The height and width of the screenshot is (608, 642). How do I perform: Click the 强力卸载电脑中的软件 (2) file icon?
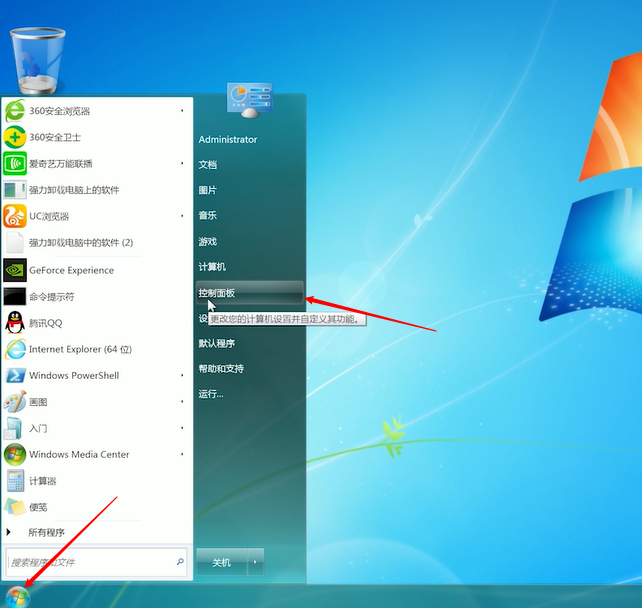(x=15, y=242)
